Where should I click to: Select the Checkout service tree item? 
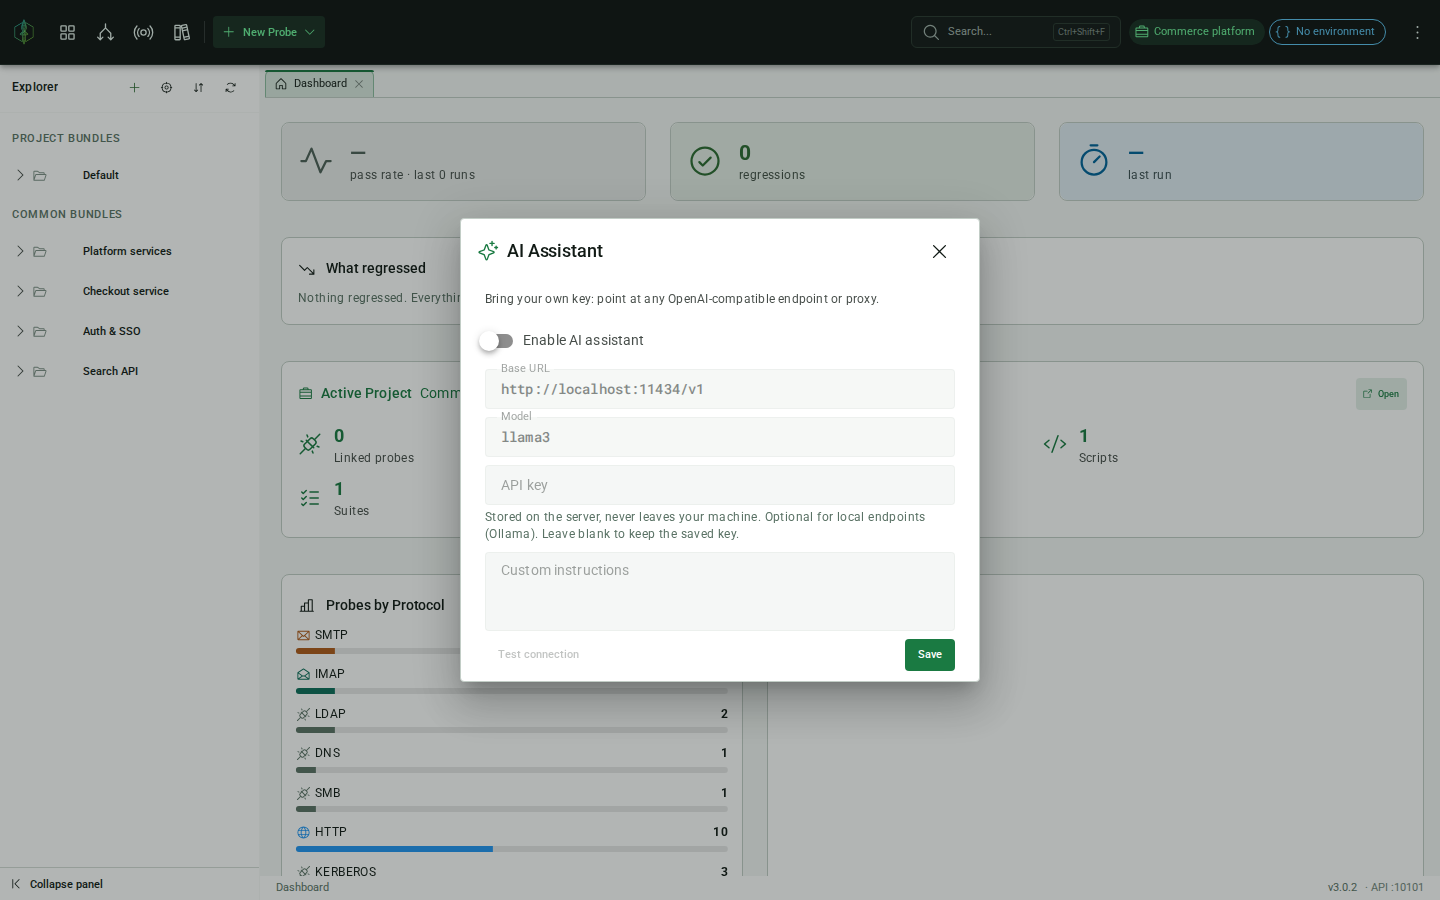click(130, 291)
